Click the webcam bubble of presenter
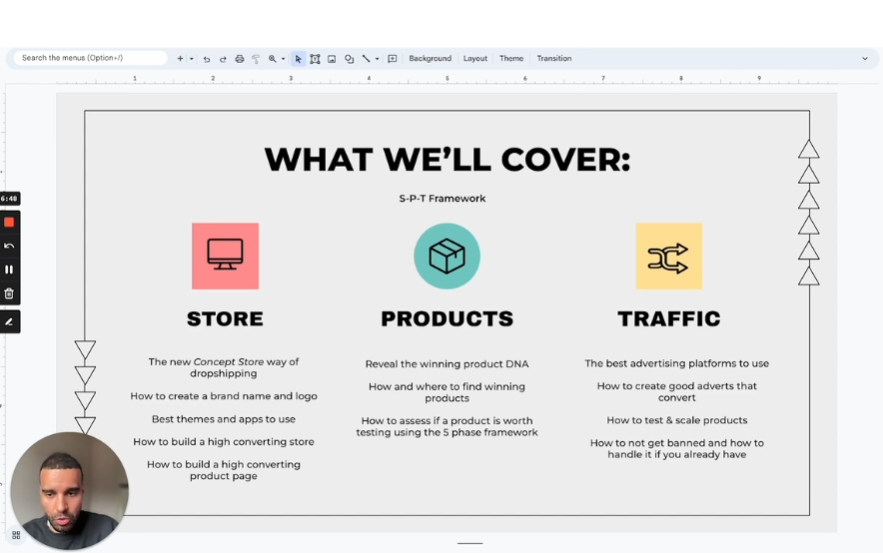Image resolution: width=883 pixels, height=553 pixels. (69, 490)
